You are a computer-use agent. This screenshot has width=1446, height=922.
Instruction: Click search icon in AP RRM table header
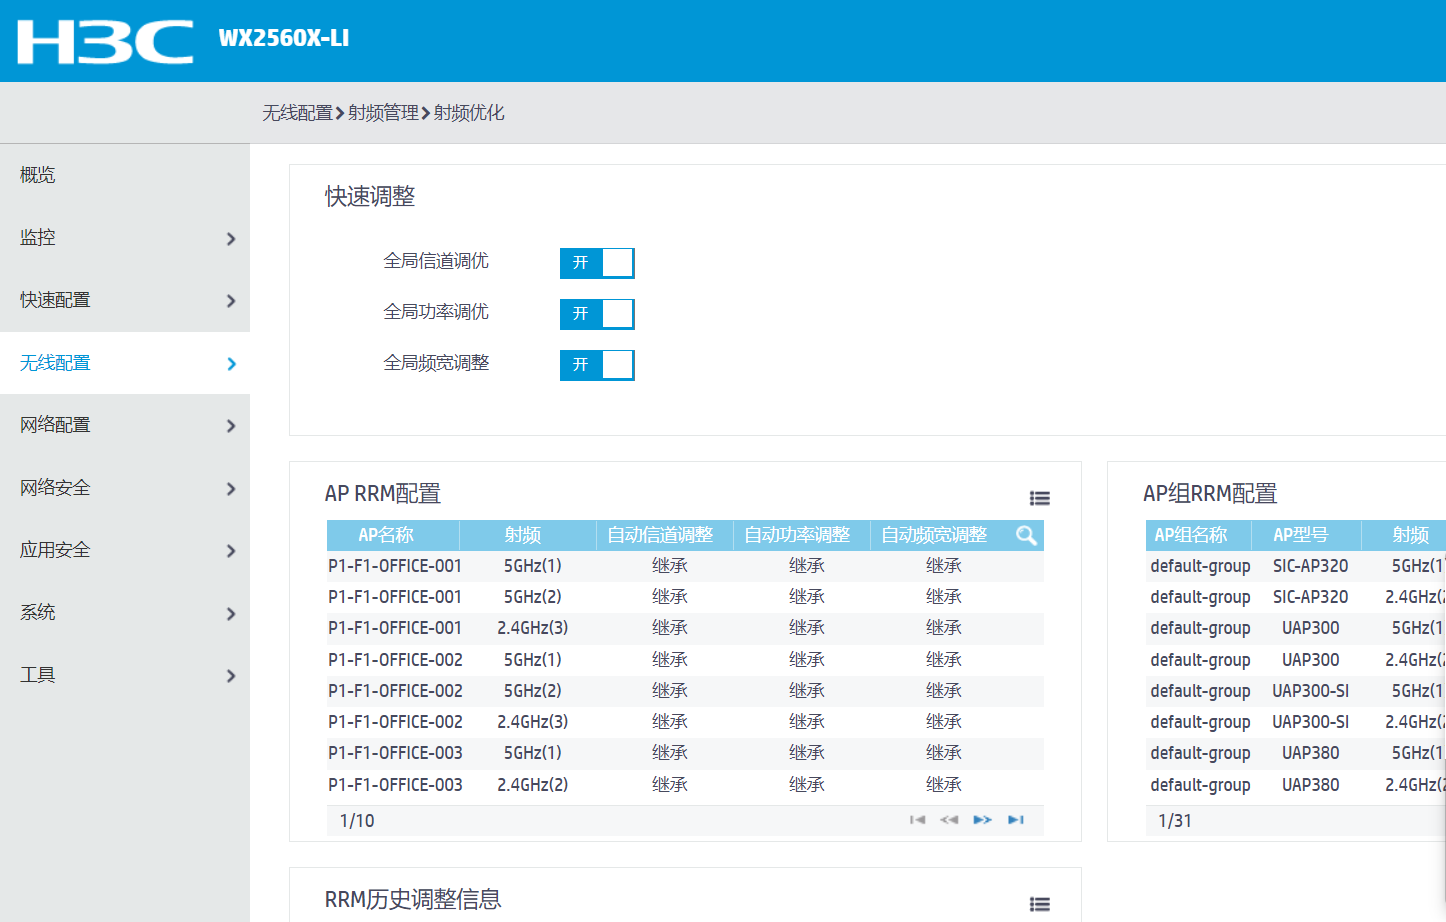tap(1026, 535)
